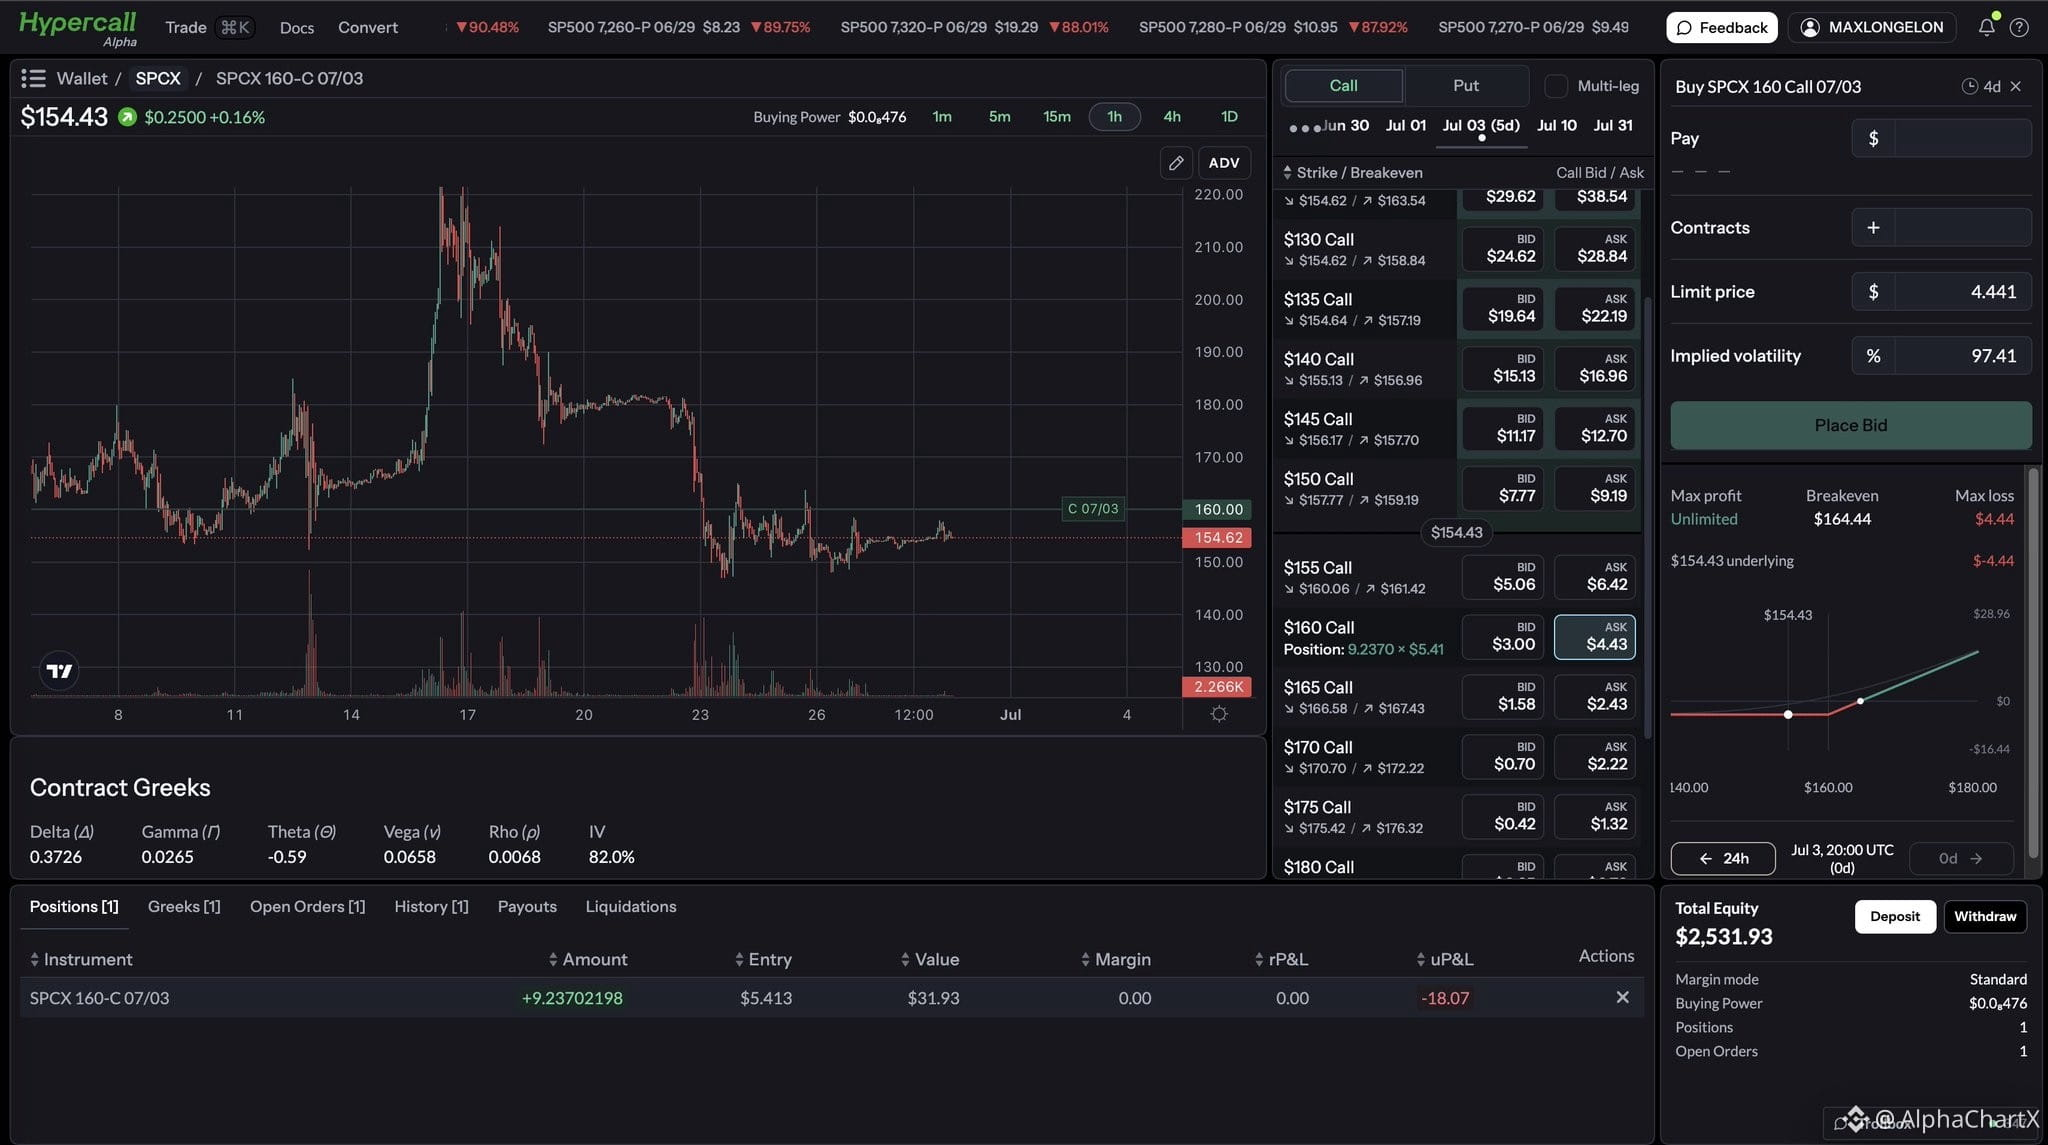Open the Docs page
The height and width of the screenshot is (1145, 2048).
(x=297, y=27)
